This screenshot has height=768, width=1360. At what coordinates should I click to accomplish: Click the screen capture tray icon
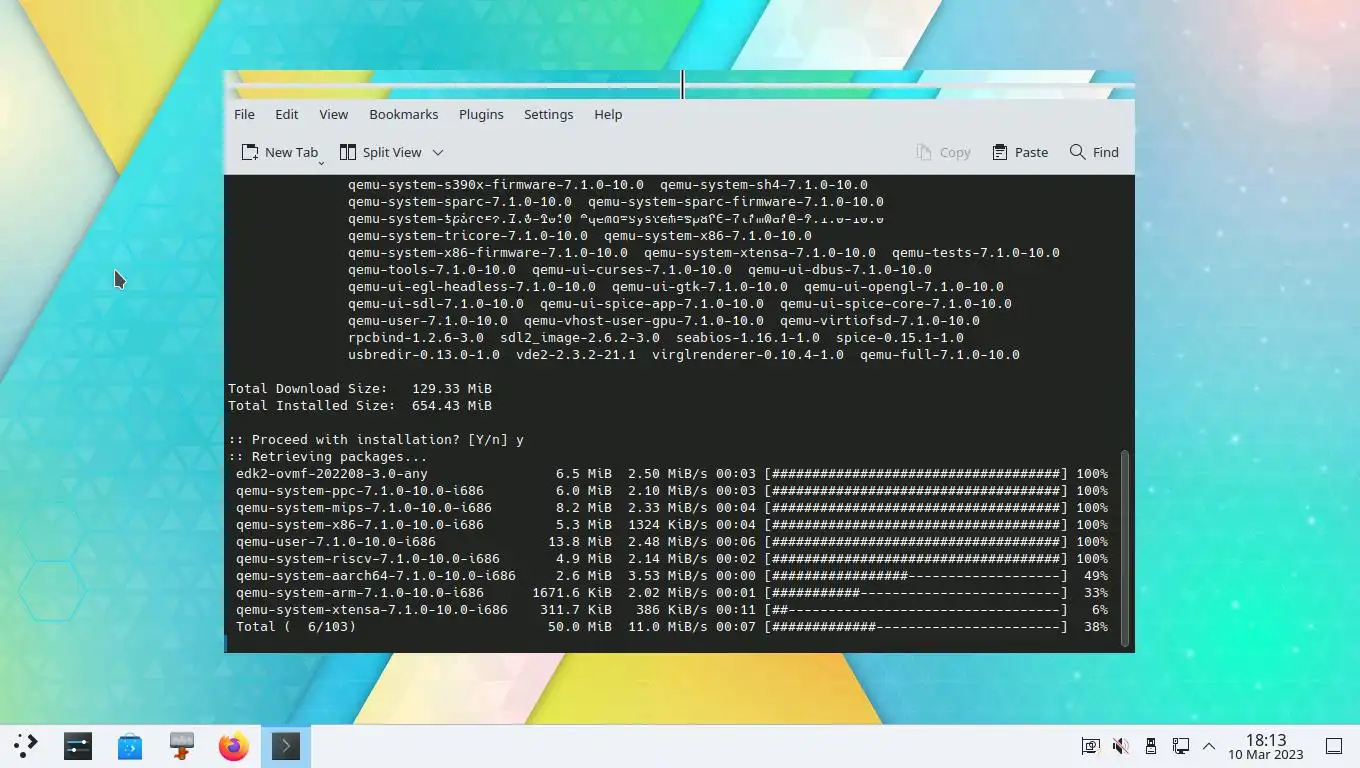1090,746
